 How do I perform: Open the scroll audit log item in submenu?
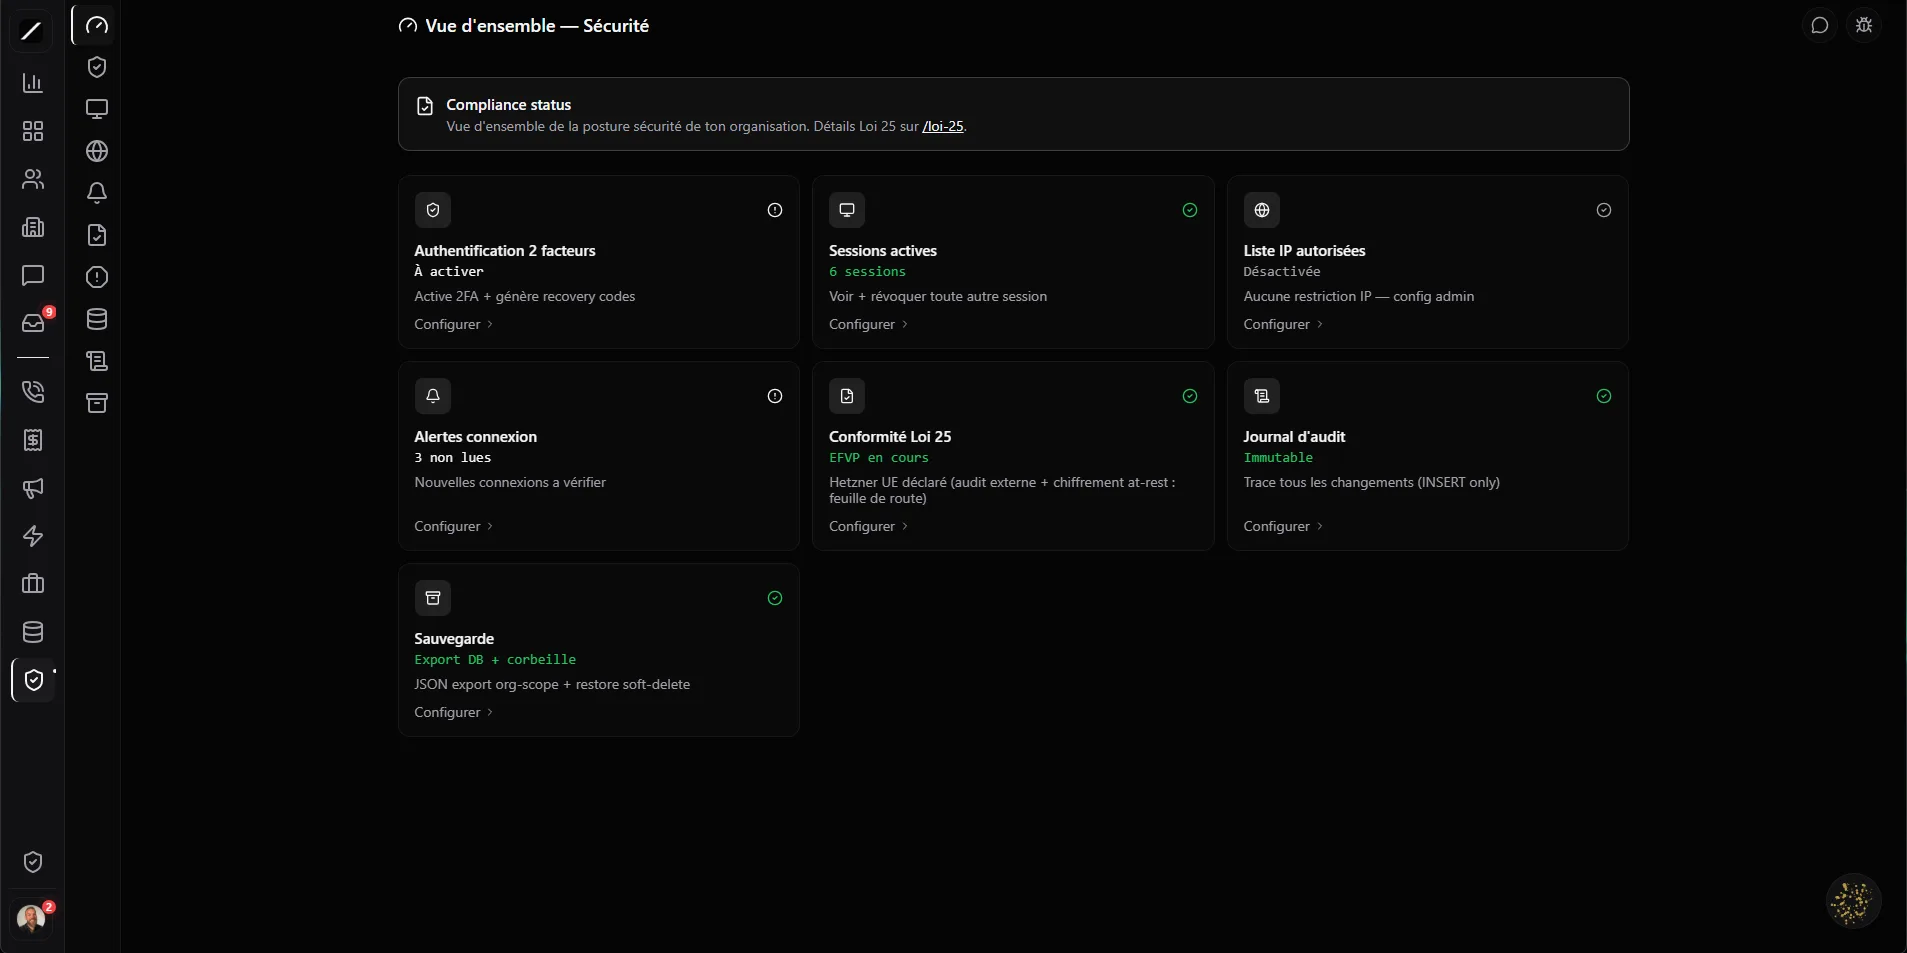(x=97, y=361)
